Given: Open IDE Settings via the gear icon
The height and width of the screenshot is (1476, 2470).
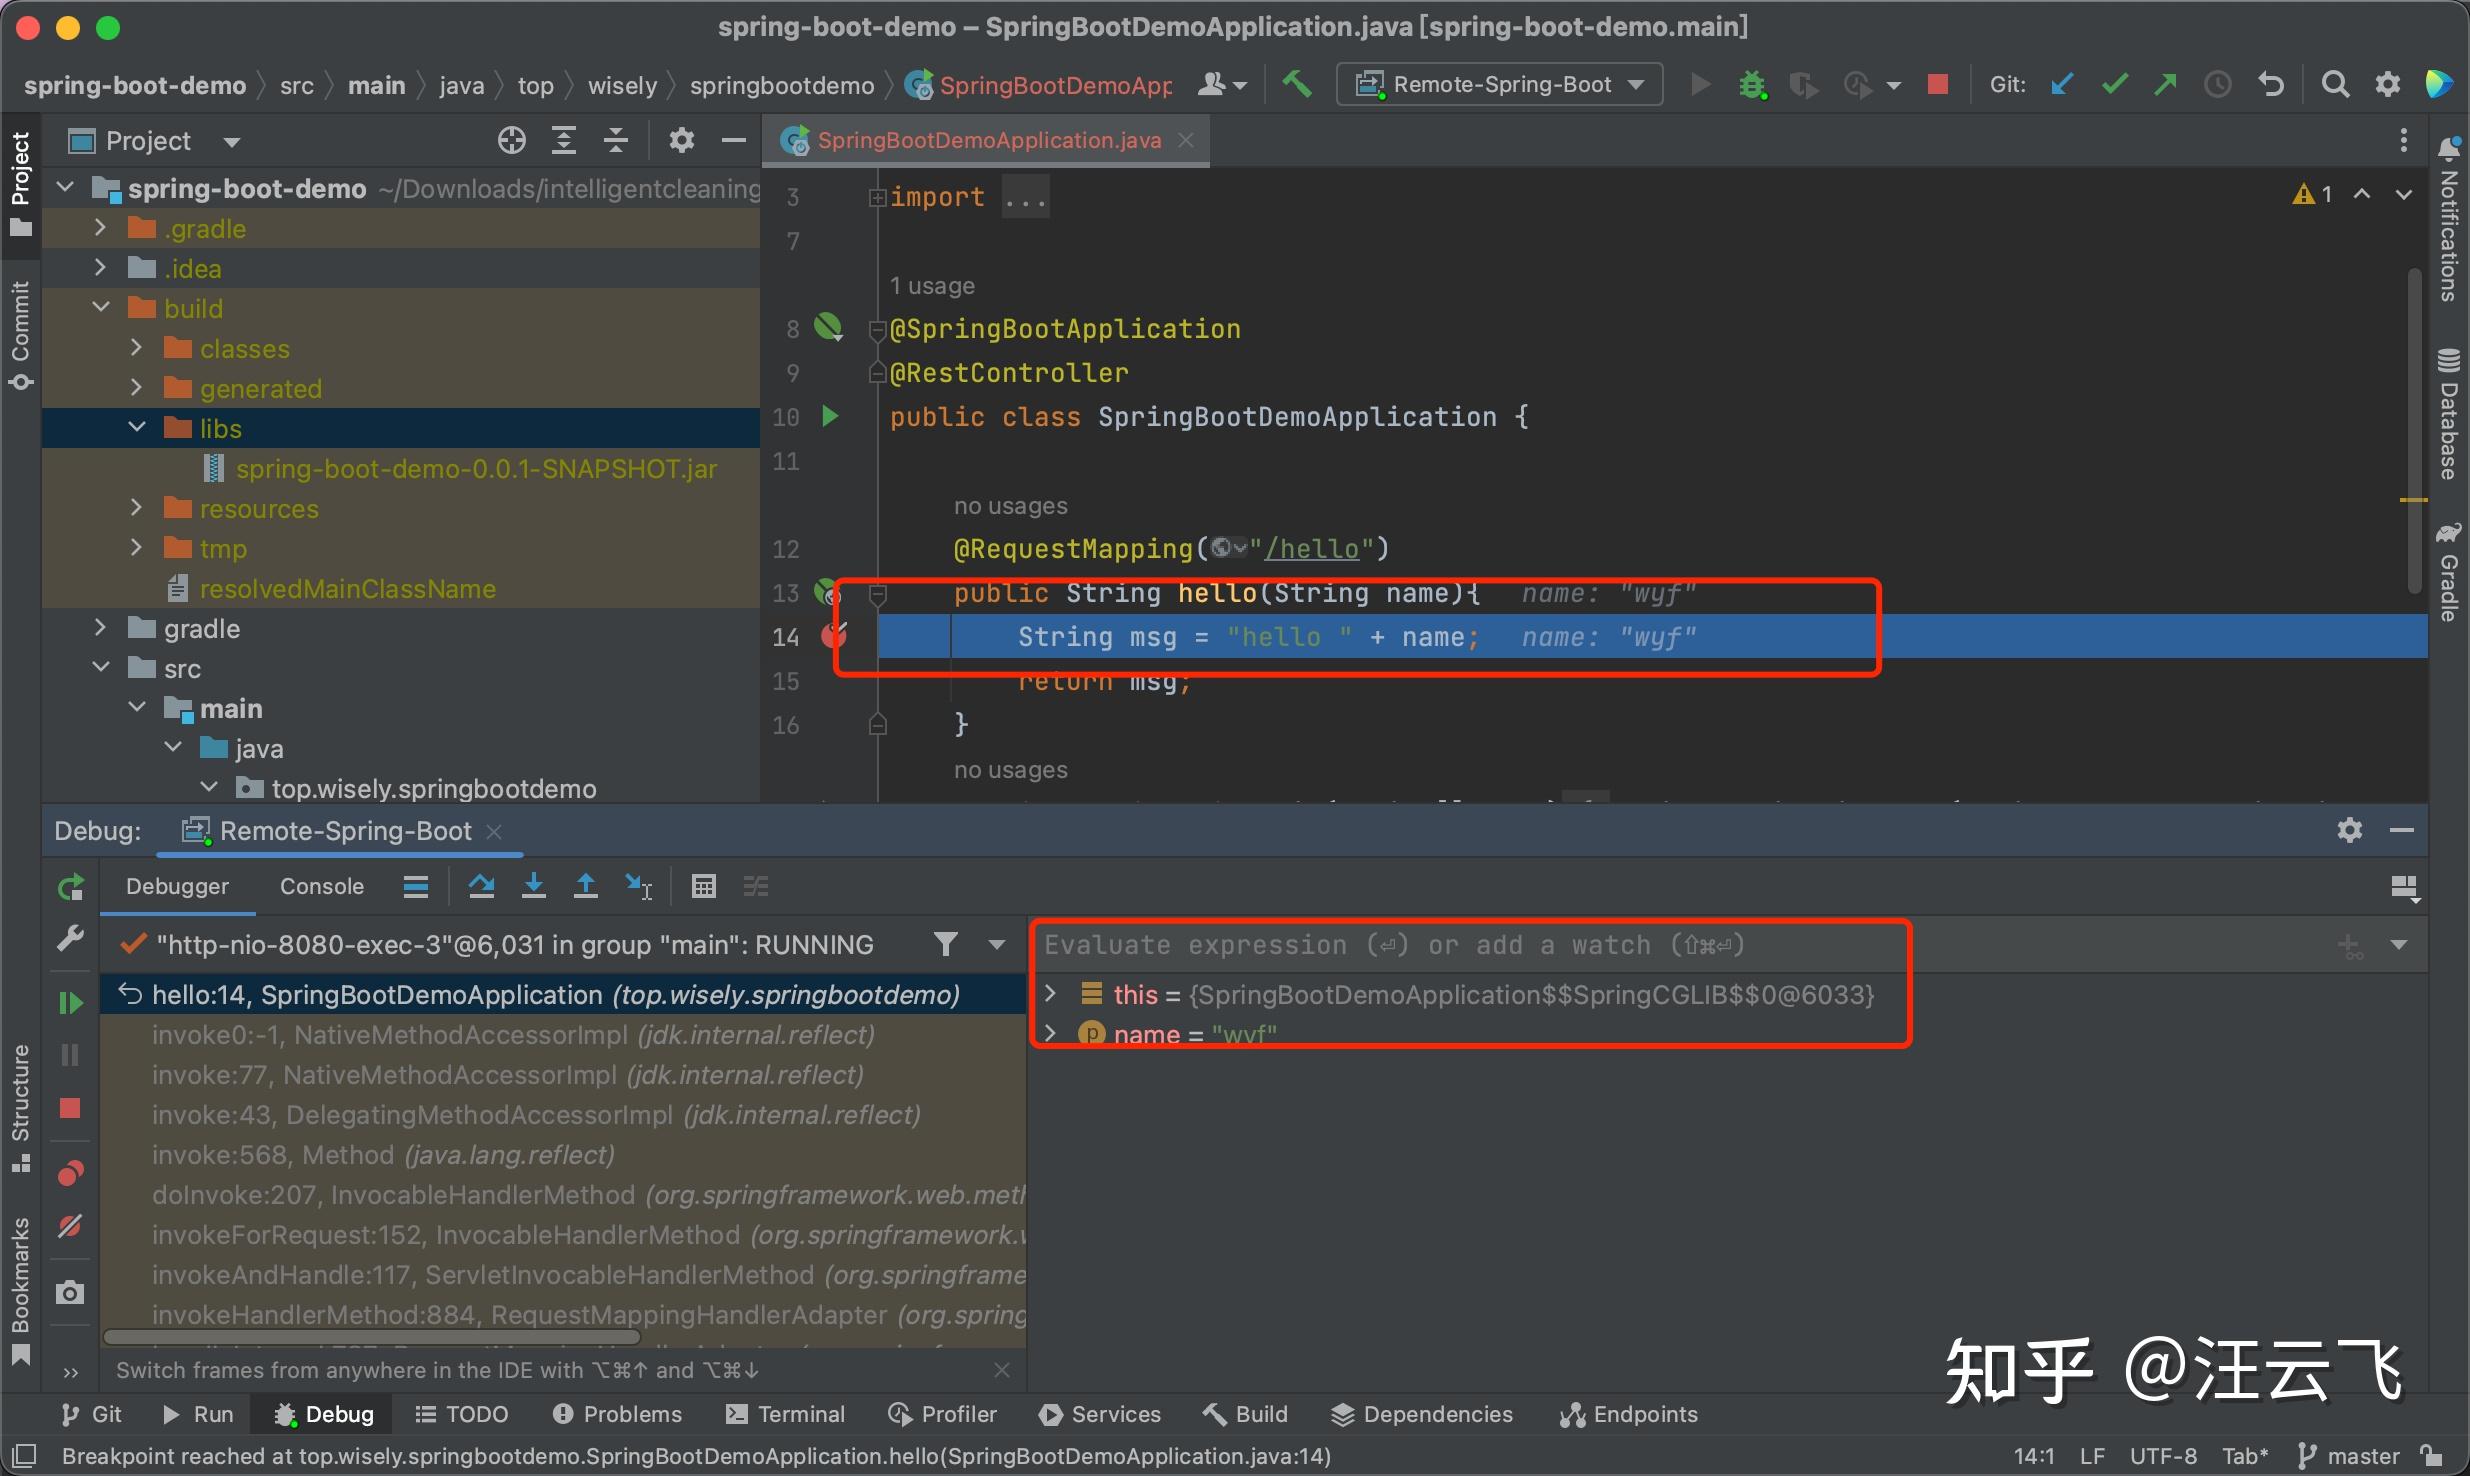Looking at the screenshot, I should coord(2389,84).
